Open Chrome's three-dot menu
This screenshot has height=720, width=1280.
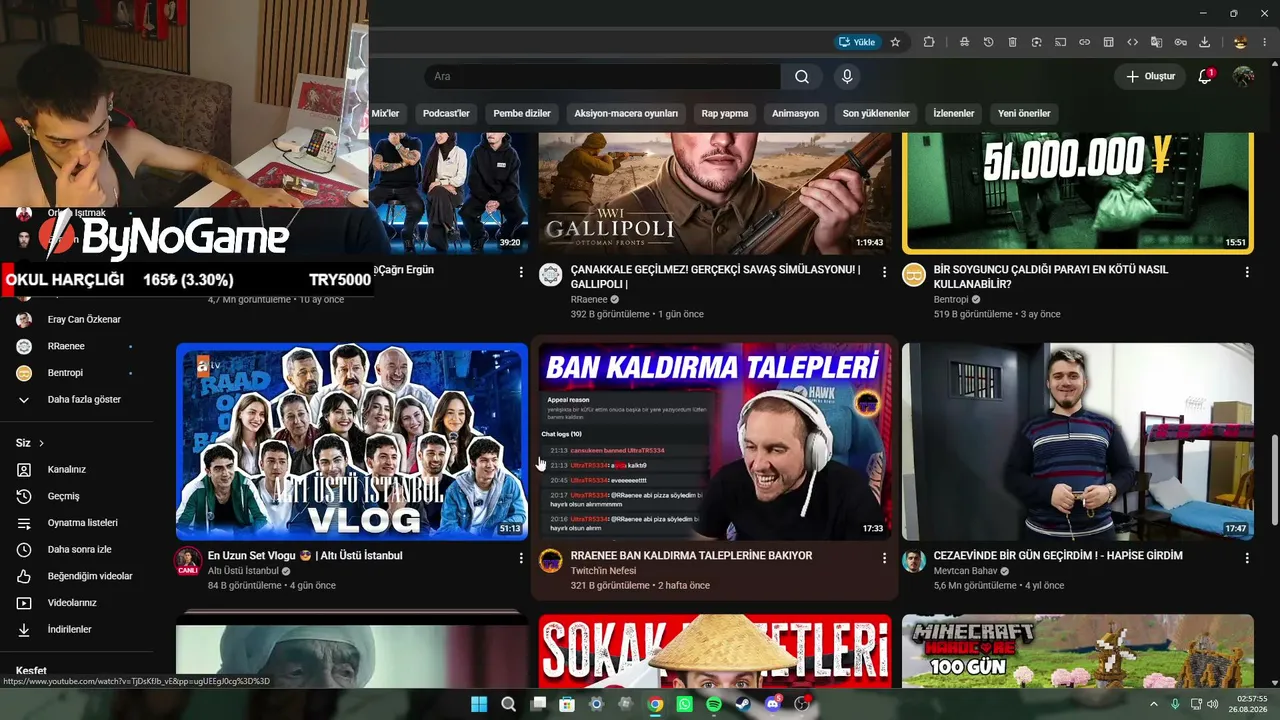point(1265,42)
